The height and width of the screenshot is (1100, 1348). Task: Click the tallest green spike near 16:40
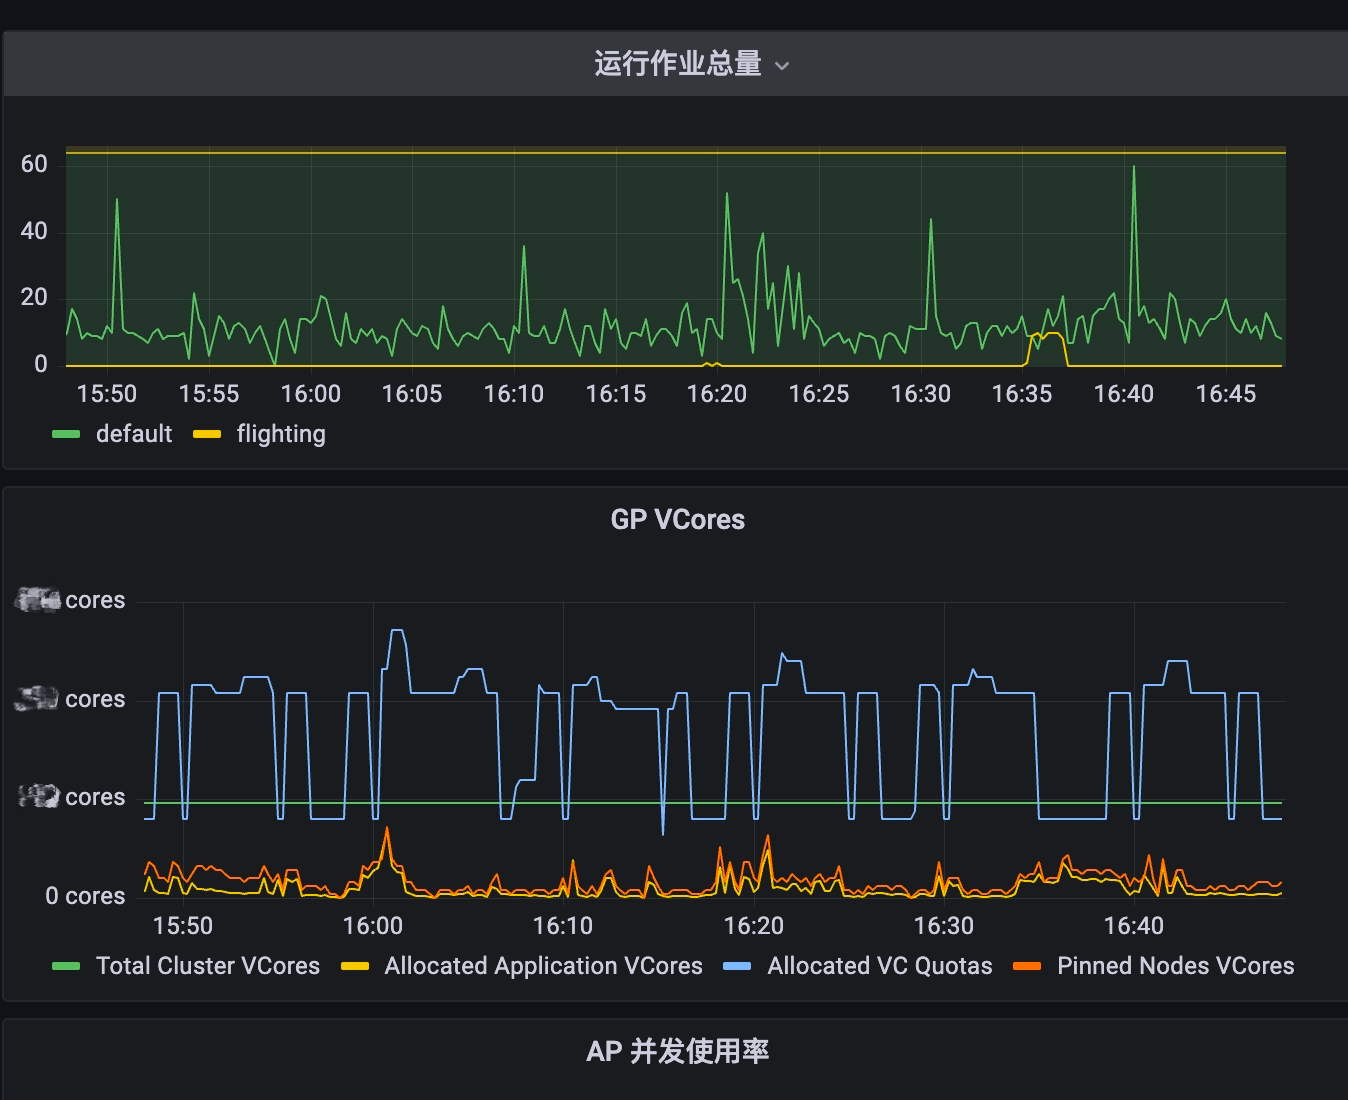coord(1133,168)
